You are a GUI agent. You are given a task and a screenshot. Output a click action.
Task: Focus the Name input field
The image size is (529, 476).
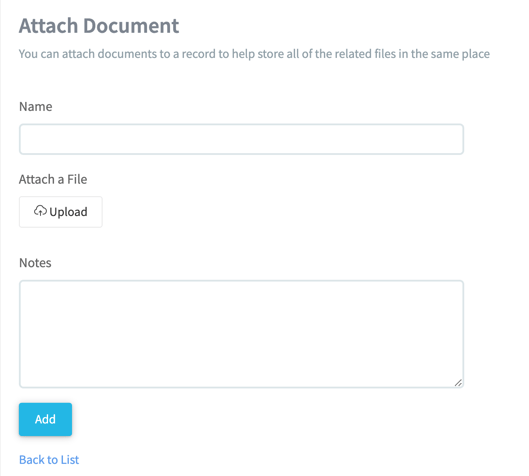click(x=242, y=139)
